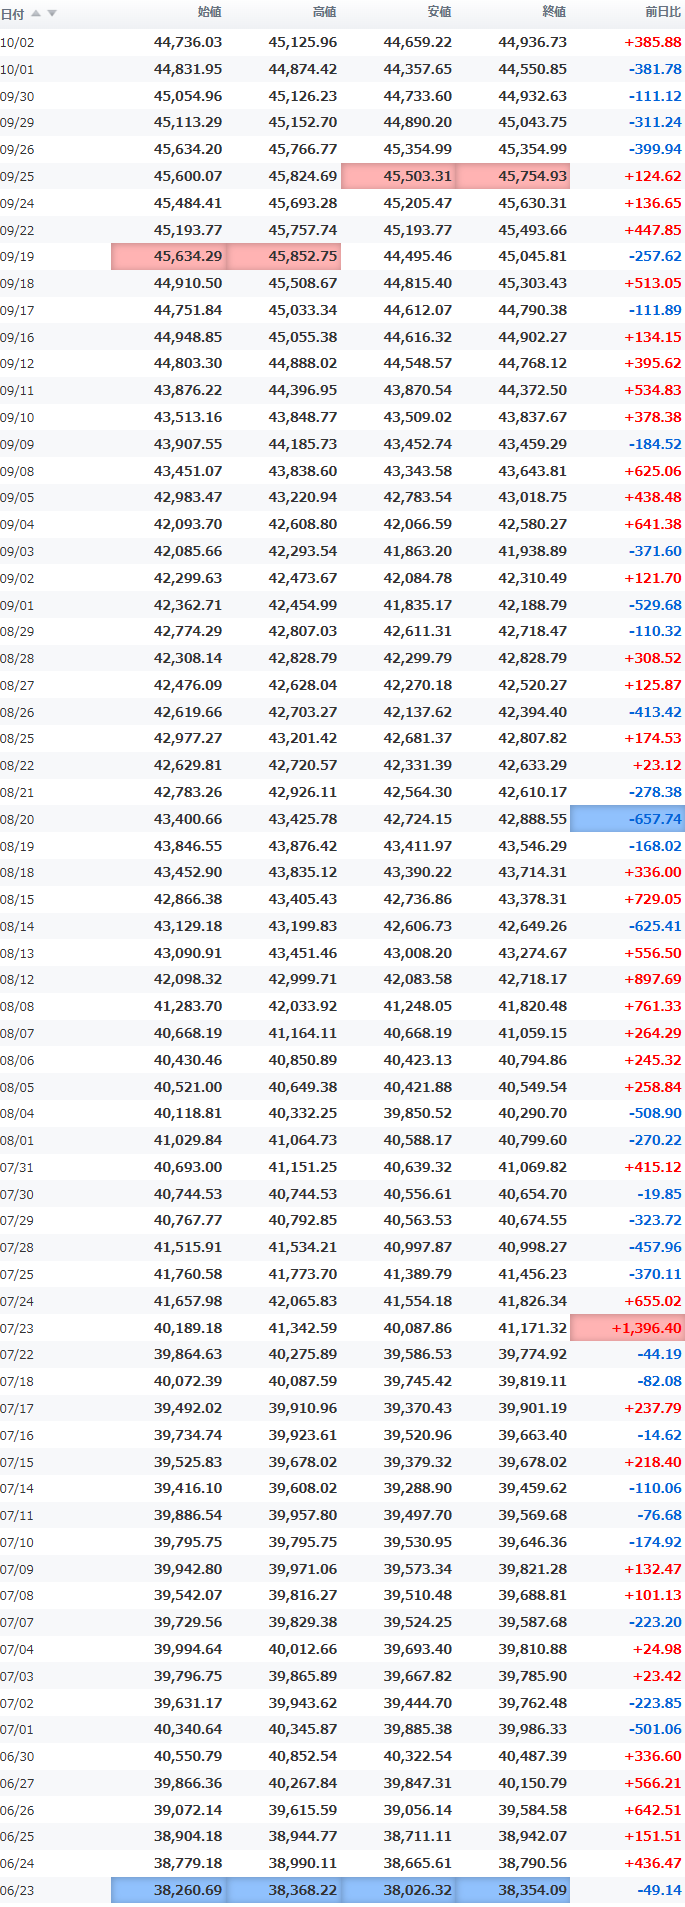Screen dimensions: 685x1907
Task: Select highlighted high price 38,368.22
Action: click(283, 1890)
